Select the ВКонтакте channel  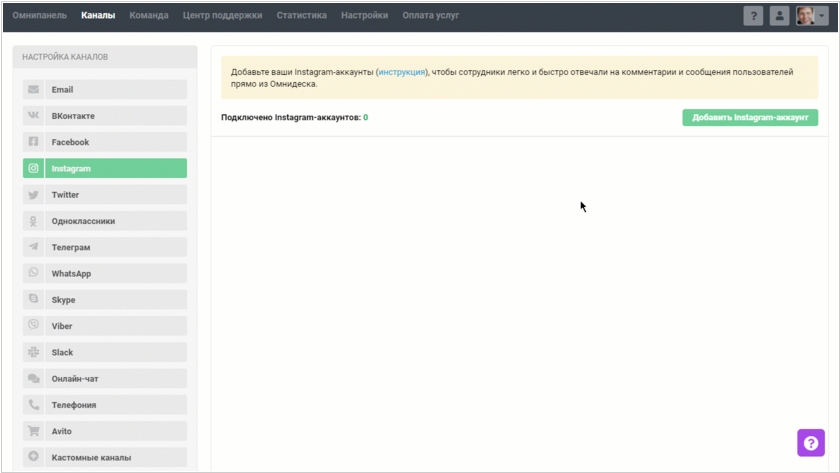105,116
